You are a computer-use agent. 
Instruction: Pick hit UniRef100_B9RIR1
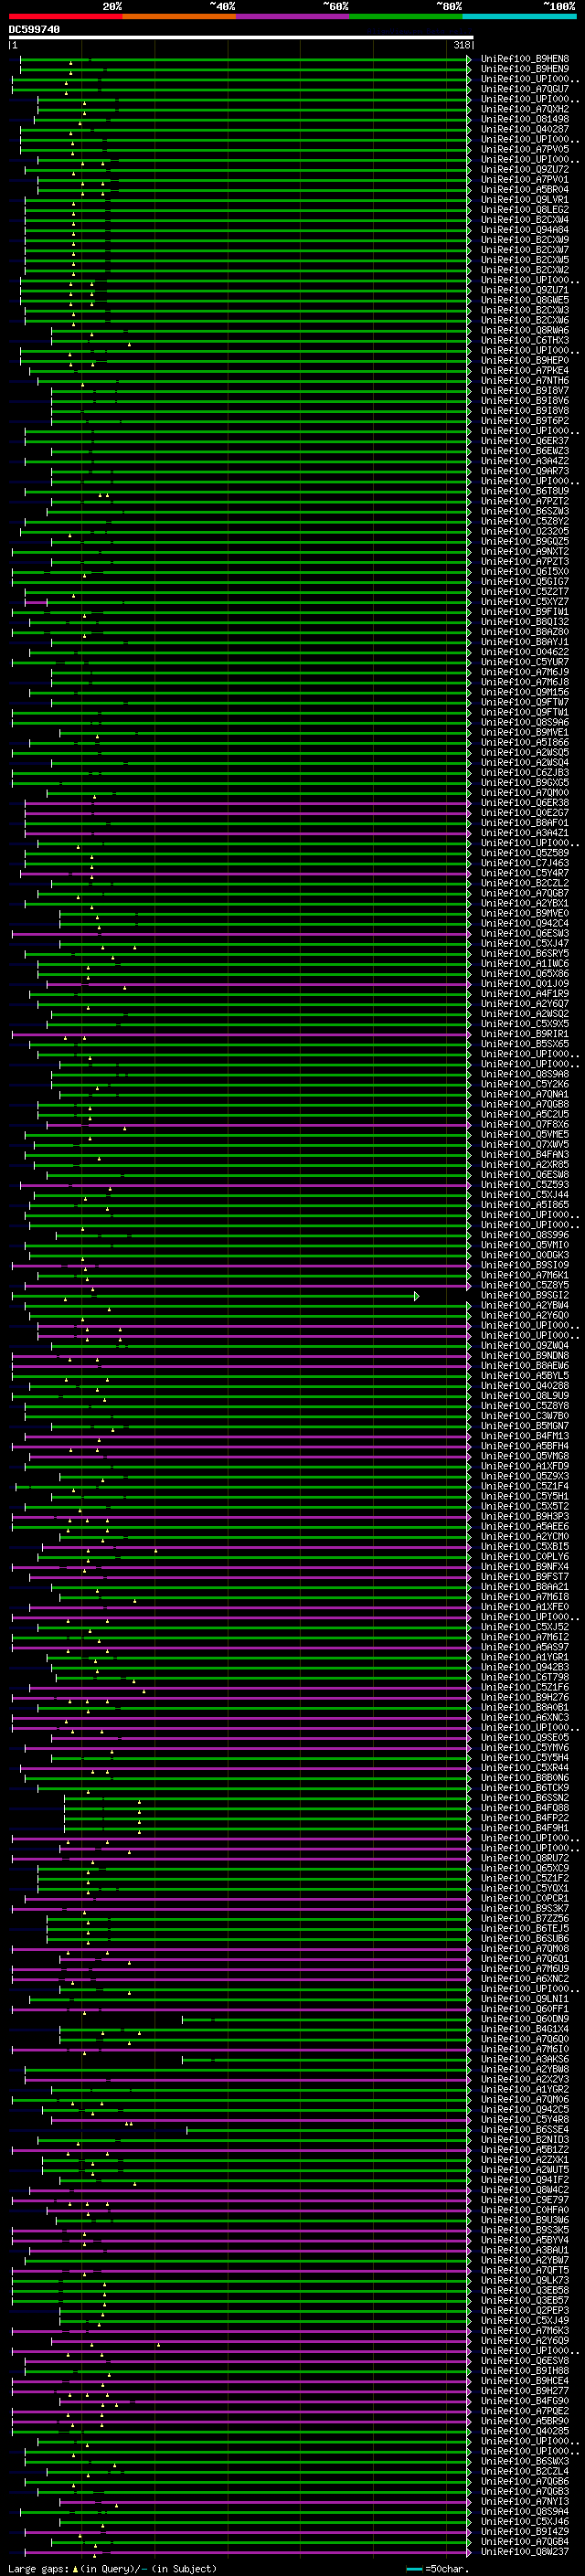(525, 1034)
